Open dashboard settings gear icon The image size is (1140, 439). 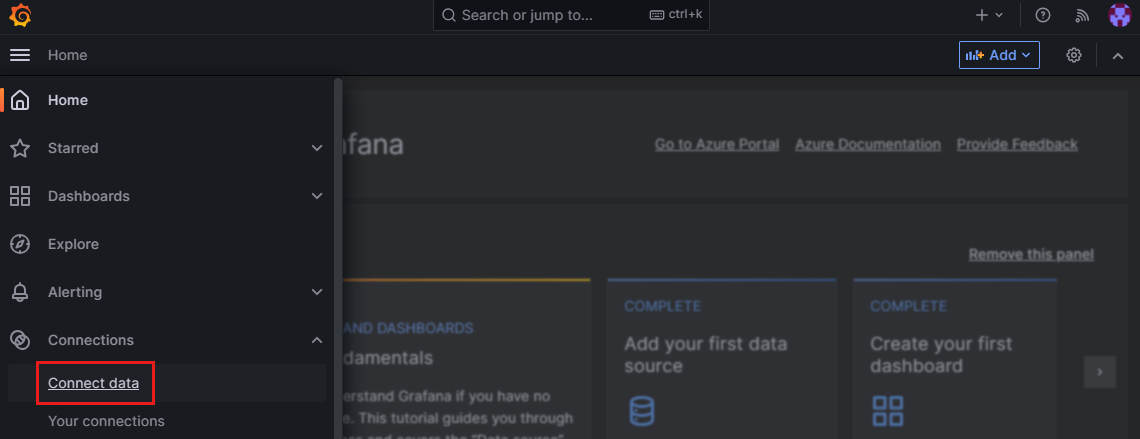tap(1074, 55)
